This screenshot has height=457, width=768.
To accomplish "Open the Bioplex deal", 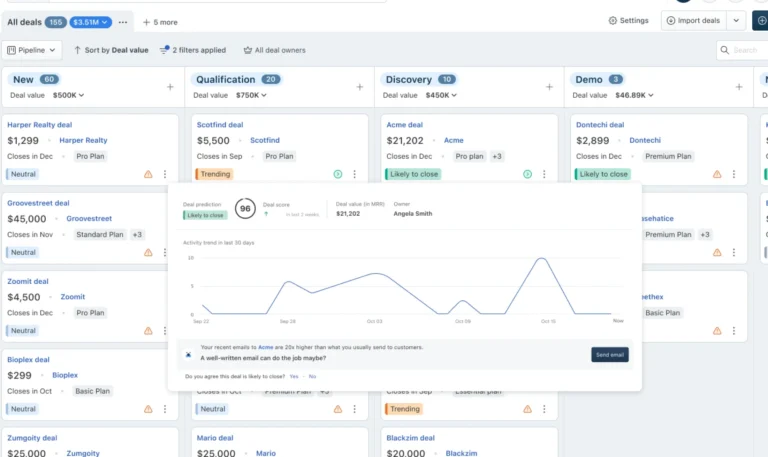I will click(x=28, y=360).
